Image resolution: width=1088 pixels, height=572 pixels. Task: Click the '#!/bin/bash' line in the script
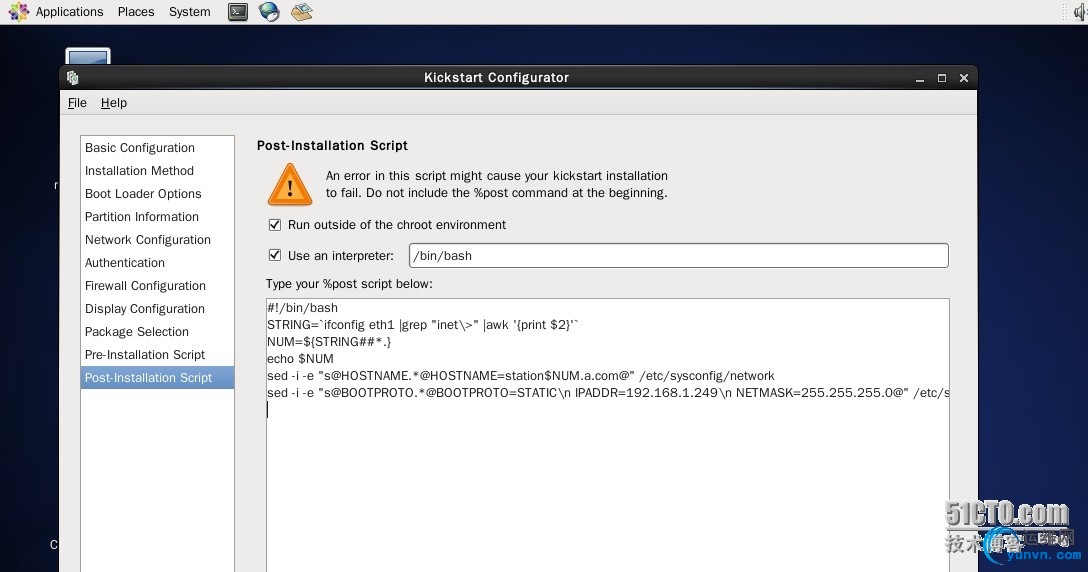[x=303, y=308]
